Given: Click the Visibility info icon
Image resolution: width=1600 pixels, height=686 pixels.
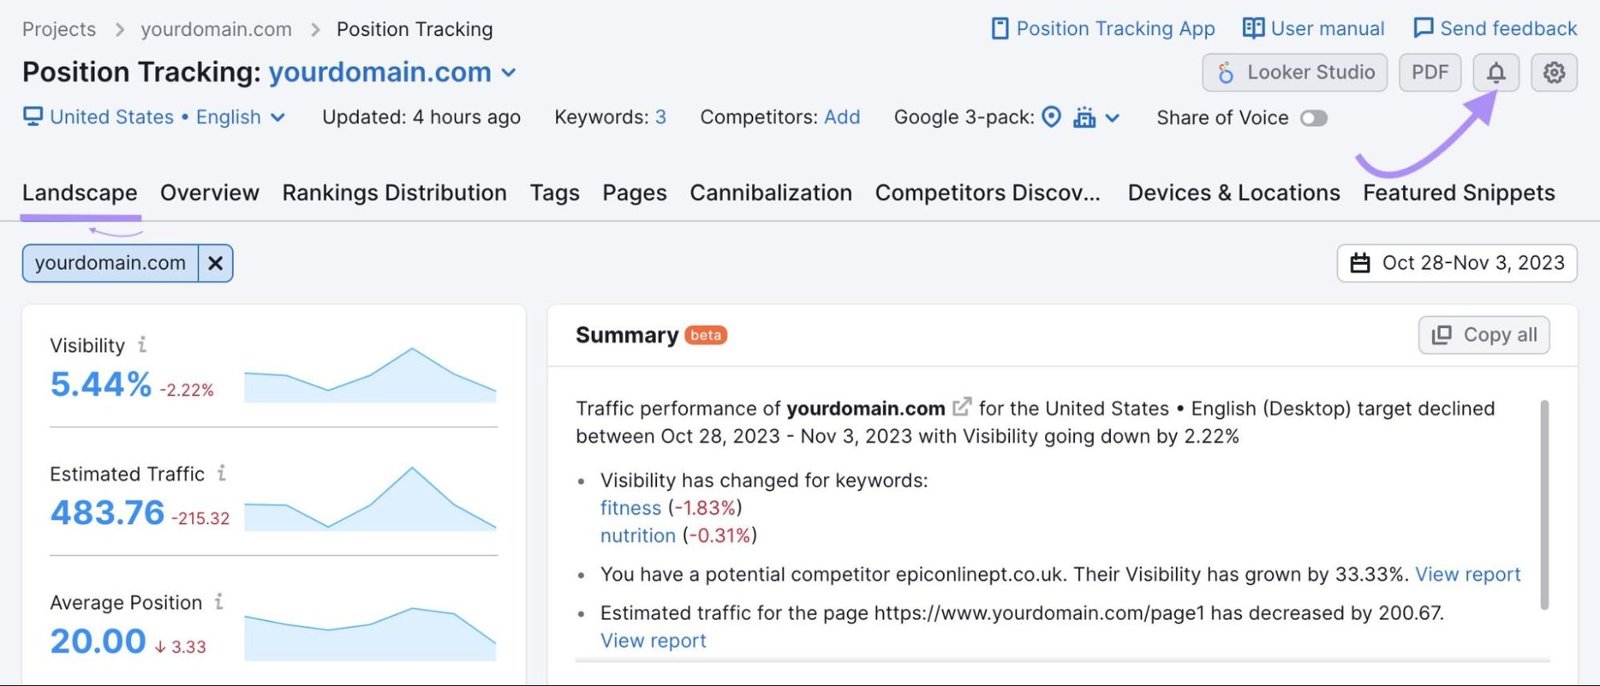Looking at the screenshot, I should [141, 345].
